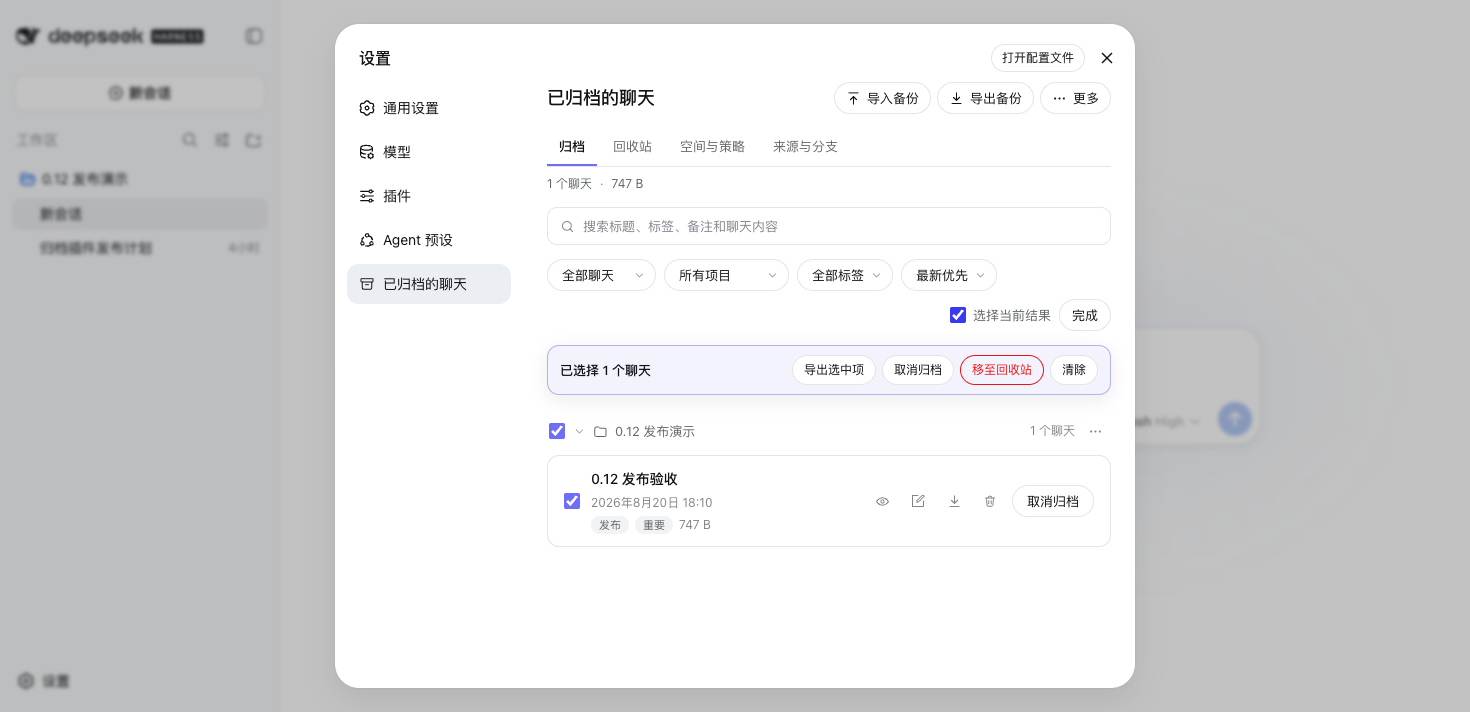This screenshot has height=712, width=1470.
Task: Click 新会话 button in the main sidebar
Action: coord(140,93)
